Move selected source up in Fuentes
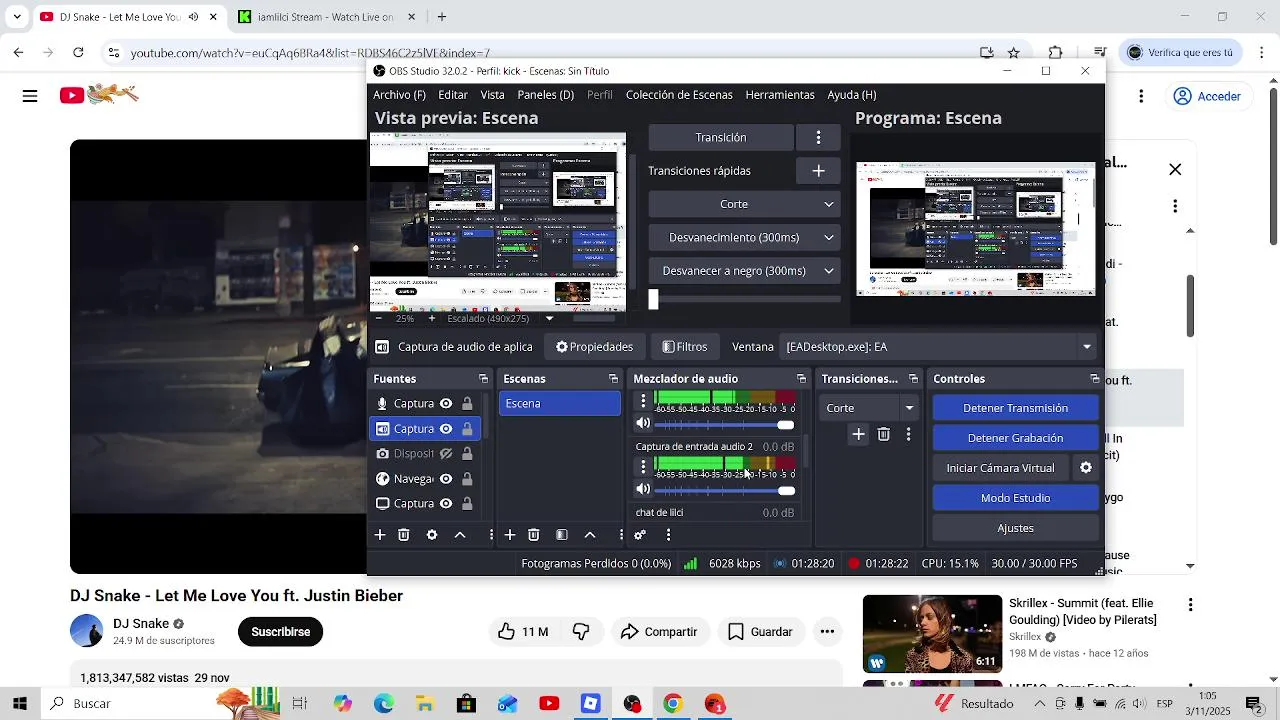This screenshot has height=720, width=1280. [x=460, y=535]
